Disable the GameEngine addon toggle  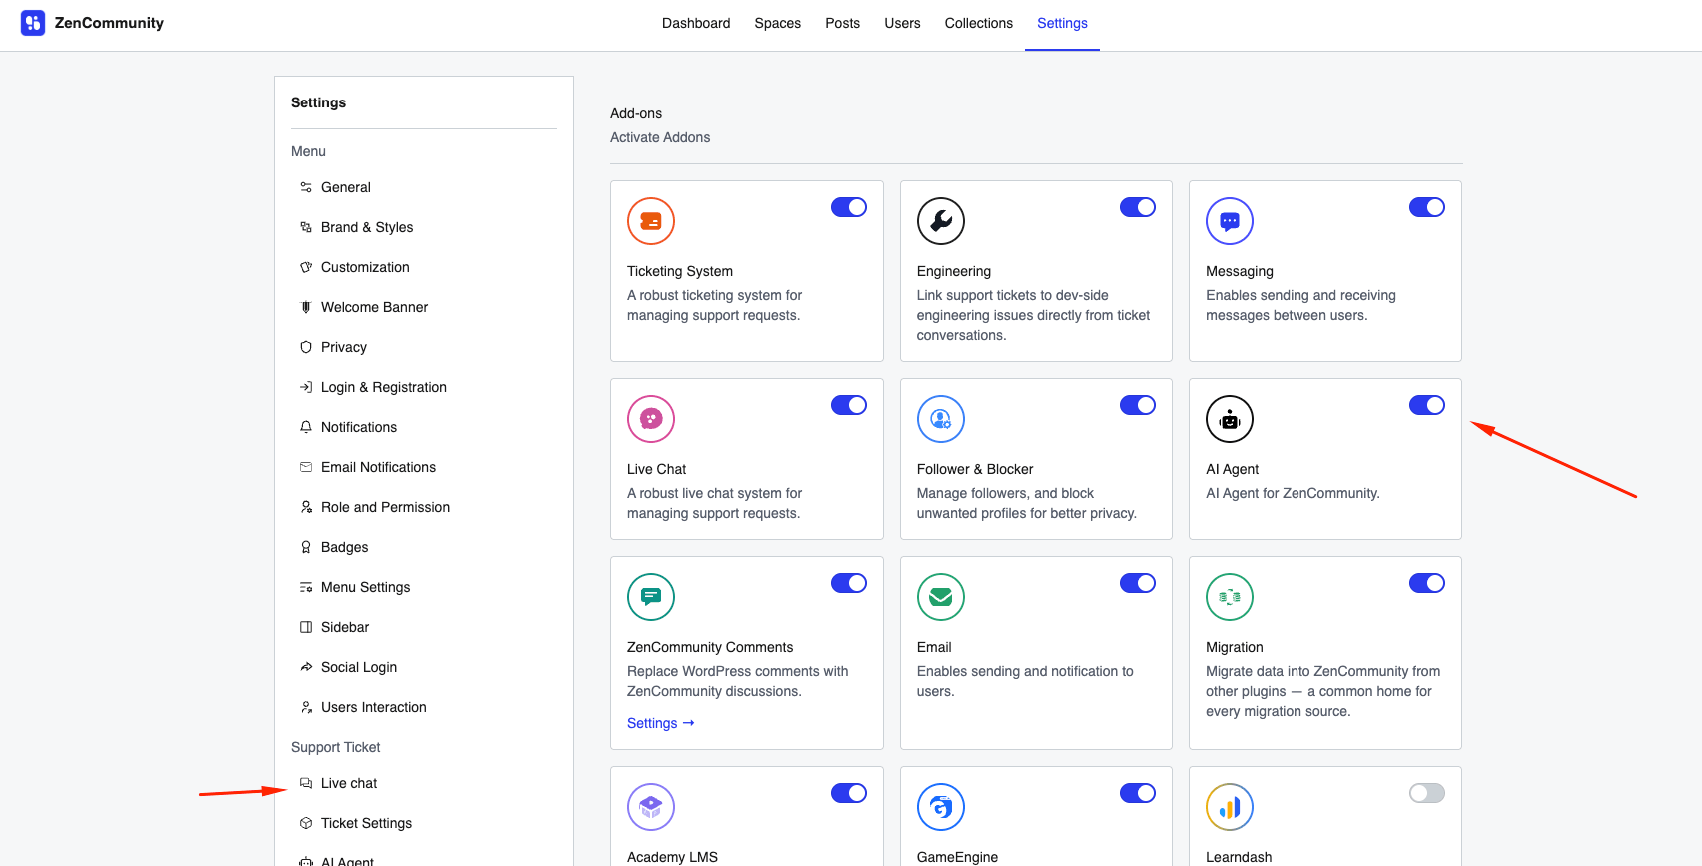1138,793
